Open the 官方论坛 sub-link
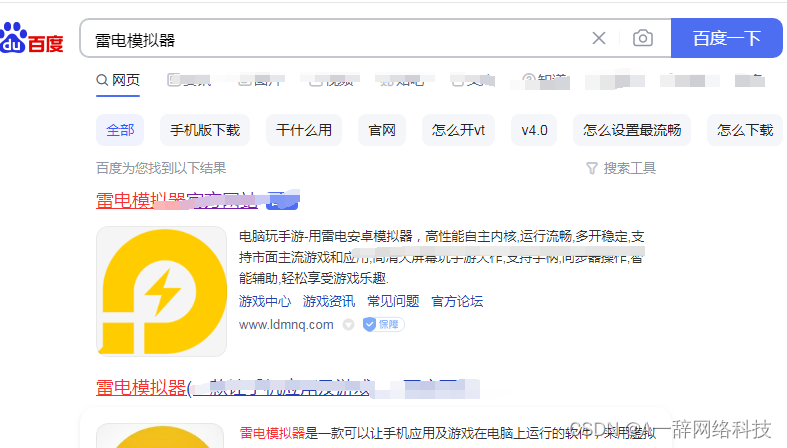 coord(457,302)
